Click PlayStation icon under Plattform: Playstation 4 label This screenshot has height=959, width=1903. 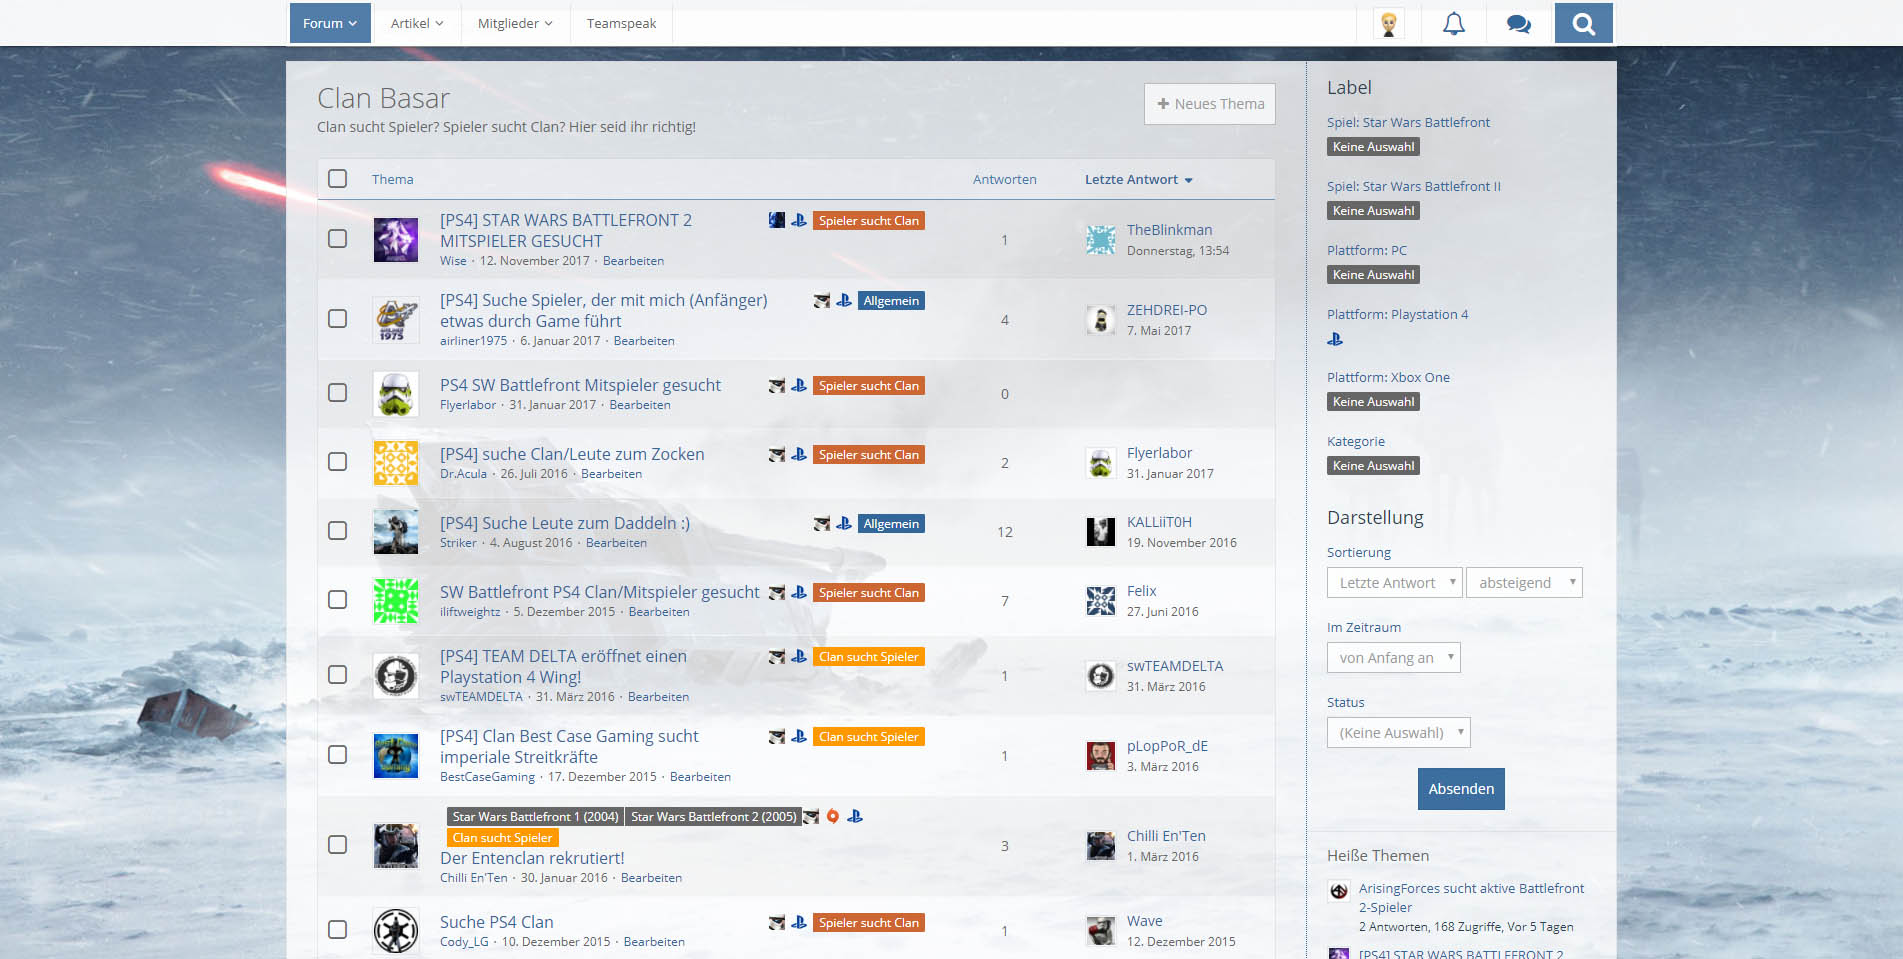click(x=1335, y=339)
